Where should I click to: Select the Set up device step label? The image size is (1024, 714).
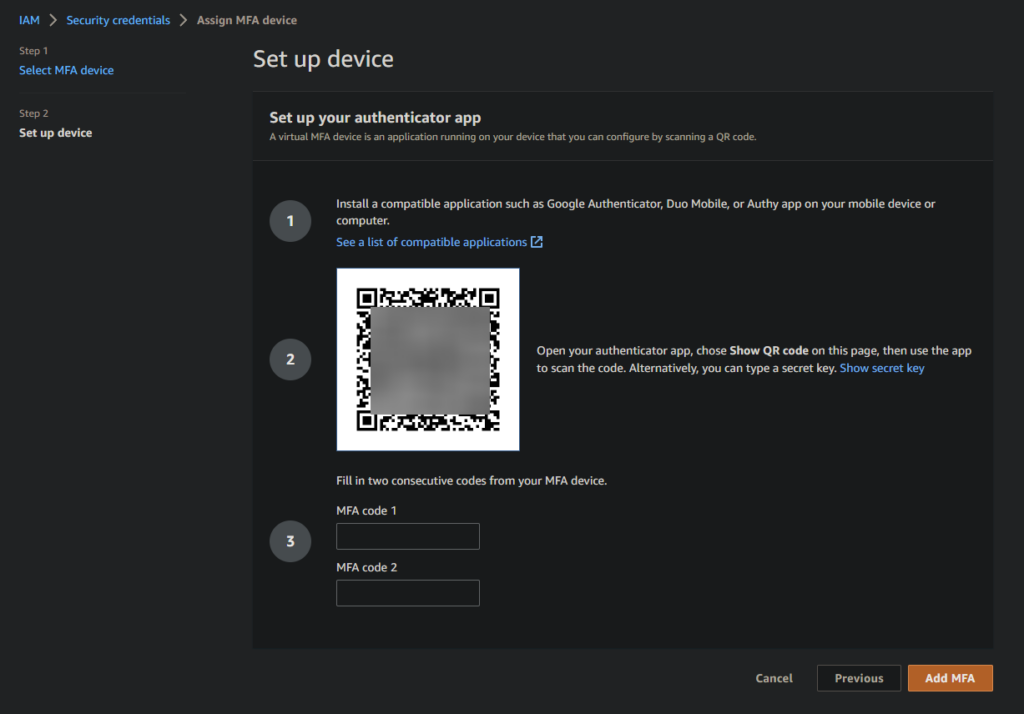55,132
